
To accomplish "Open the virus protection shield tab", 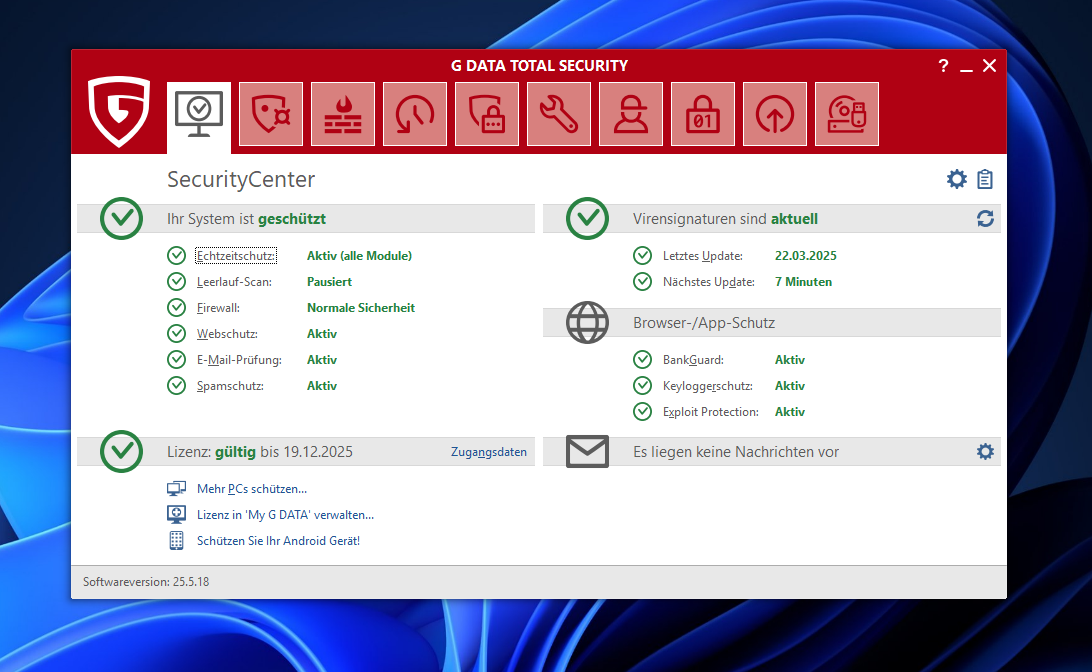I will pyautogui.click(x=271, y=114).
